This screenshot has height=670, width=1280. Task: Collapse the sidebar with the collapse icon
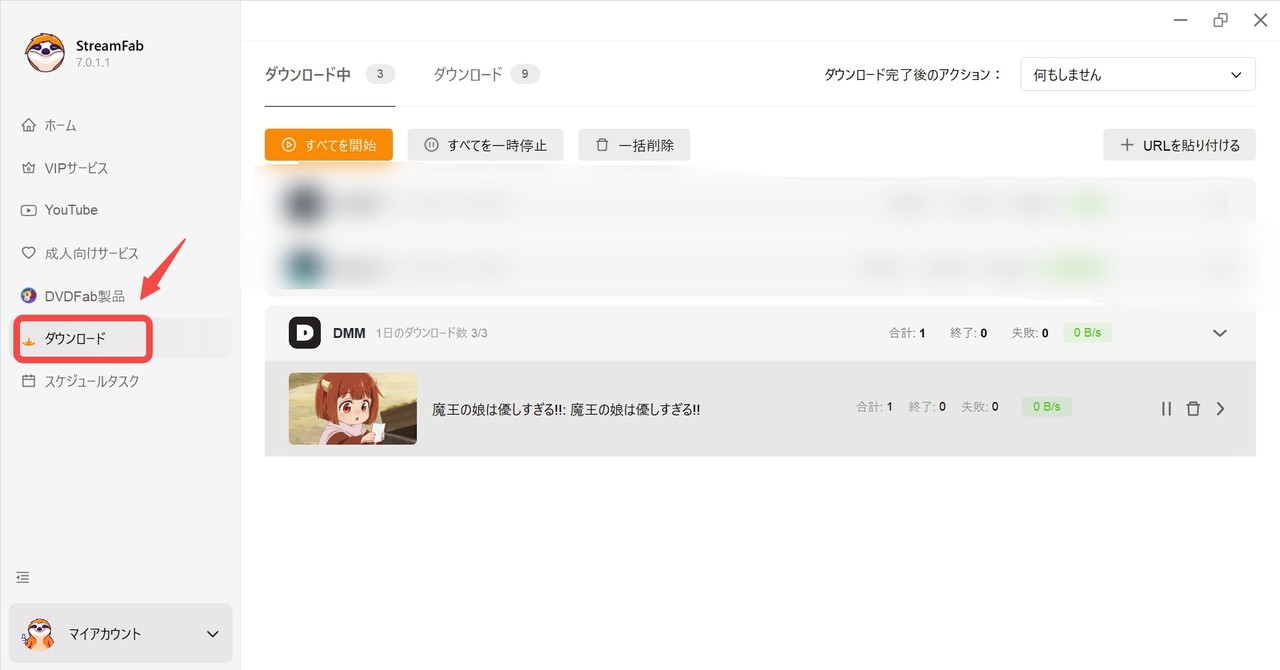(22, 577)
